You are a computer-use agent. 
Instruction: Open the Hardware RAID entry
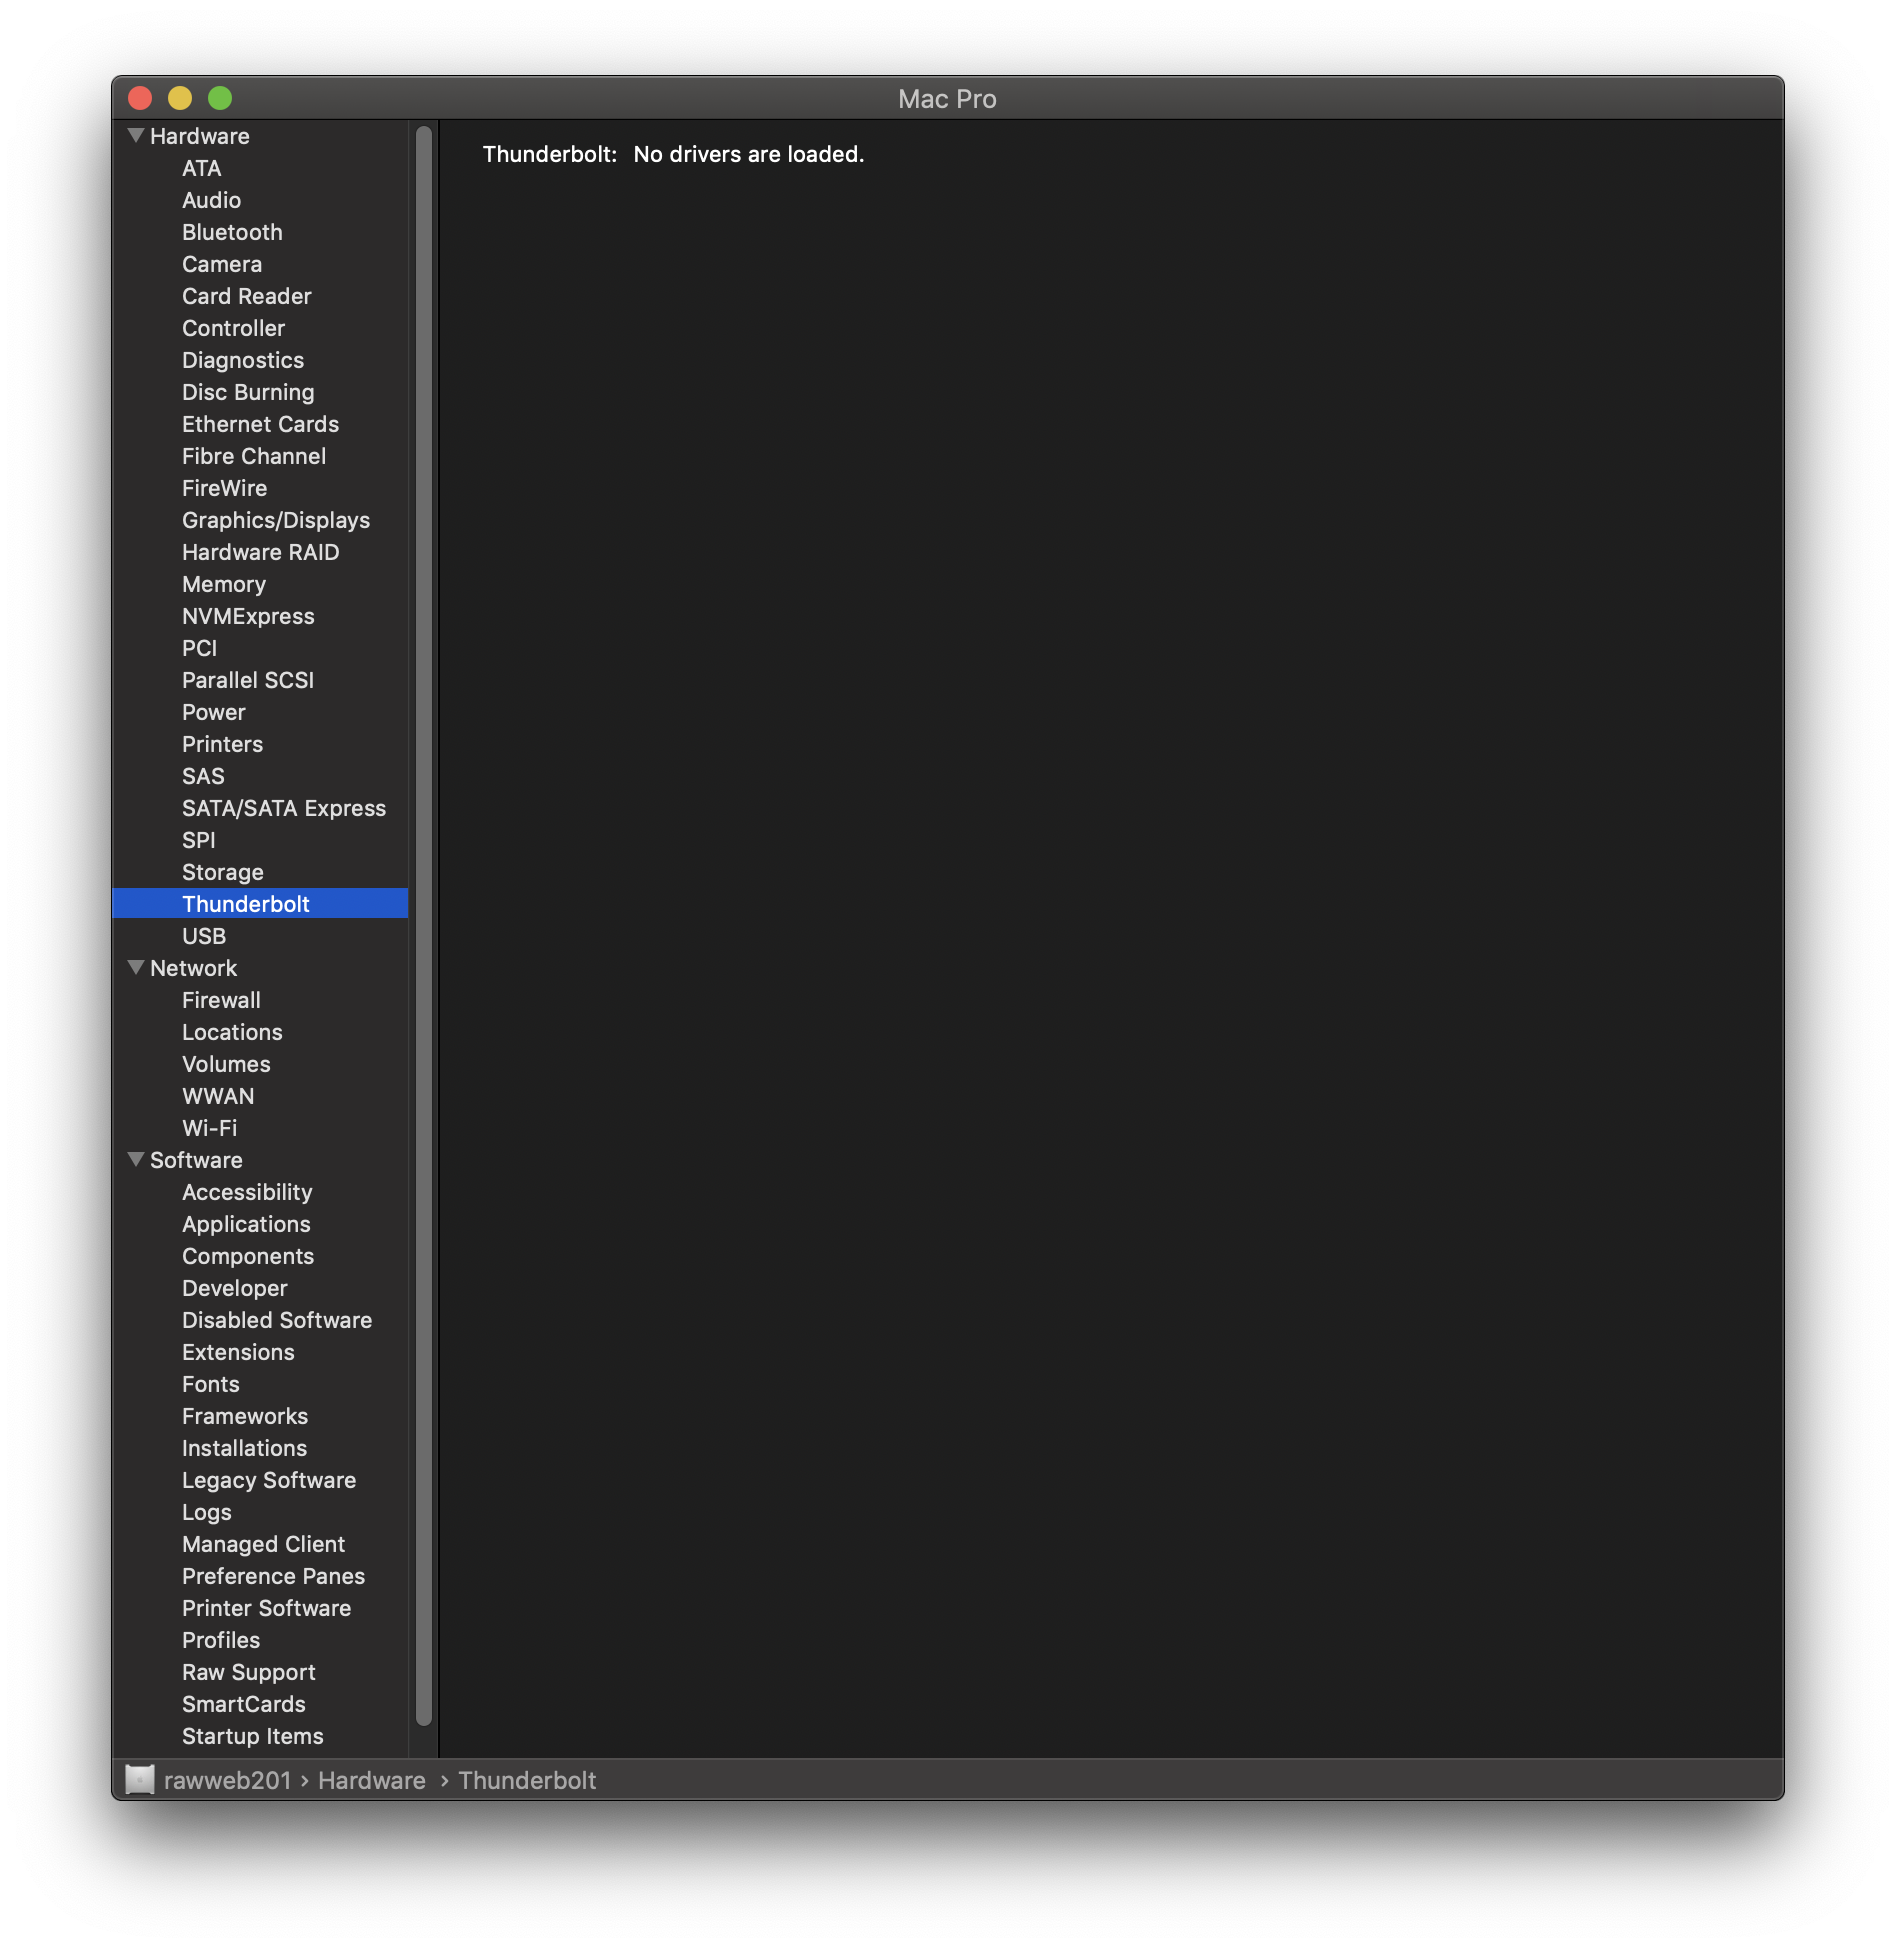(260, 552)
